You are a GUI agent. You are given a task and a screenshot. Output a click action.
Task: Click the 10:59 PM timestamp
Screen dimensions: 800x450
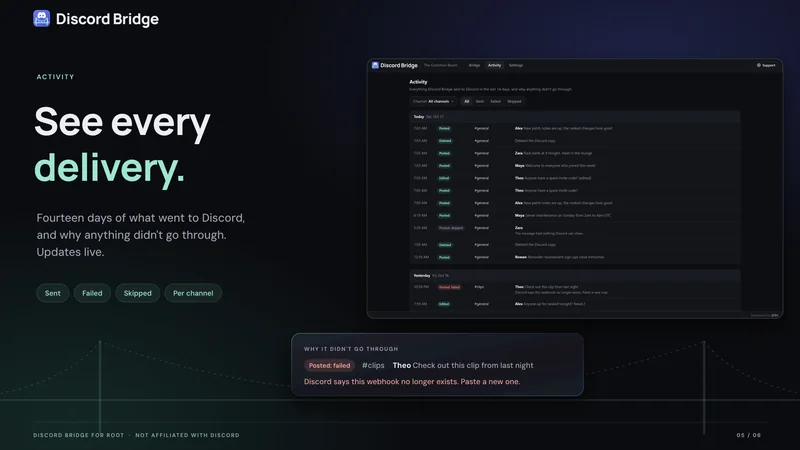tap(421, 287)
